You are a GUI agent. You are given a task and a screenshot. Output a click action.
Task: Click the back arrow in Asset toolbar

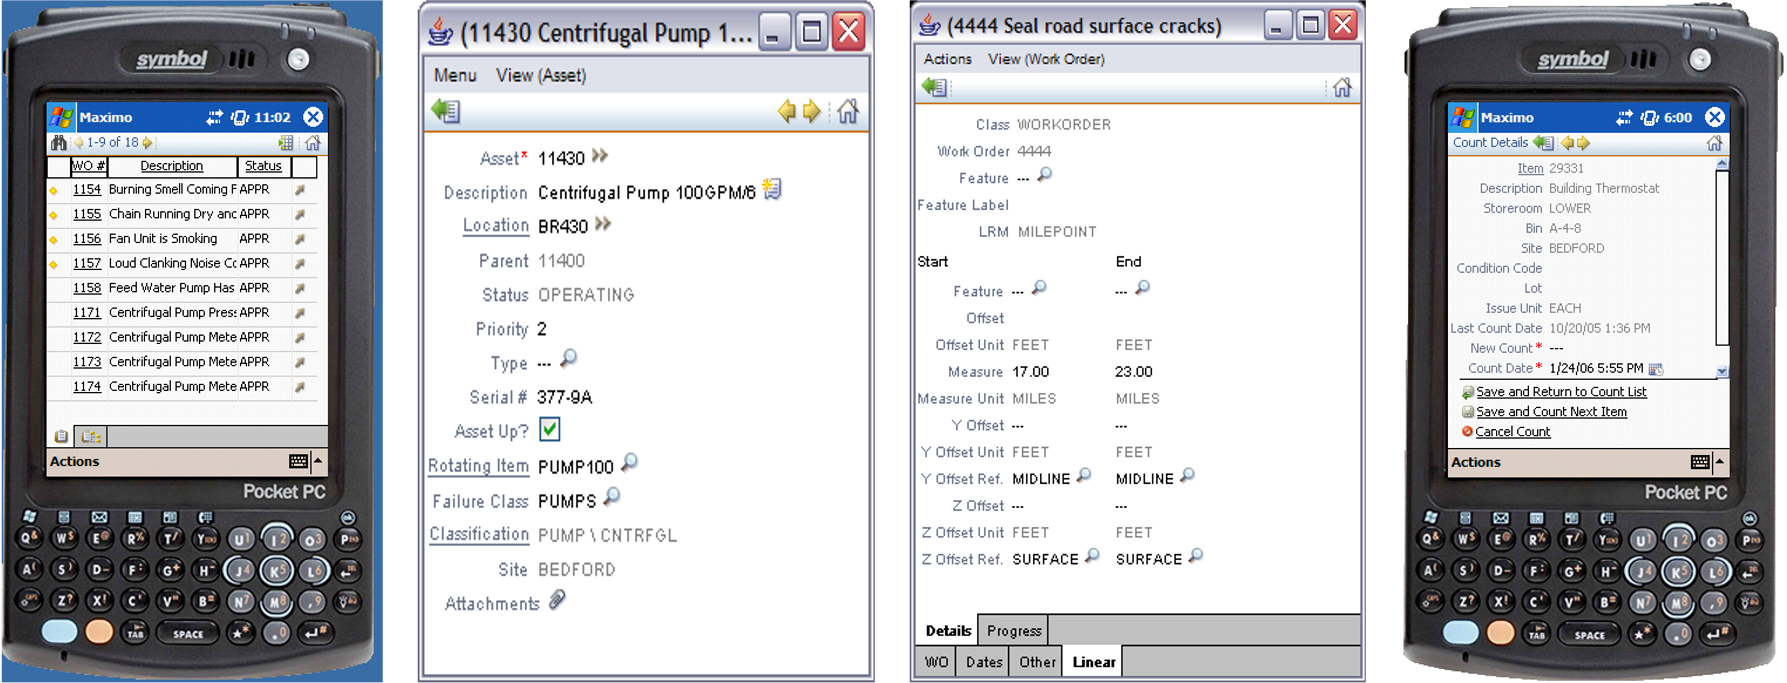click(x=446, y=111)
